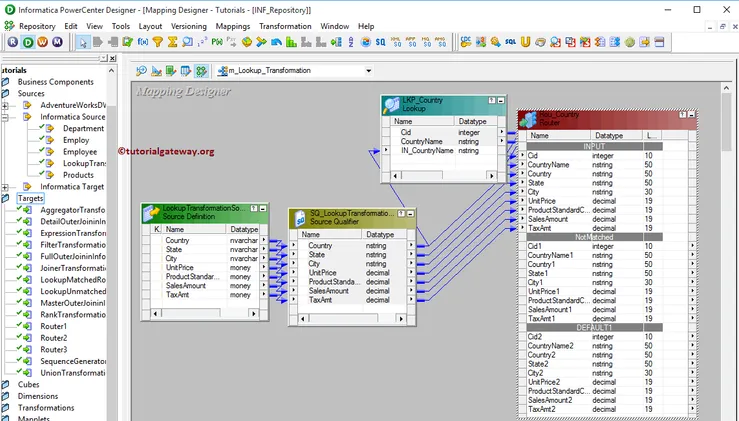Select SequenceGenerator target in tree
The image size is (739, 421).
[73, 361]
